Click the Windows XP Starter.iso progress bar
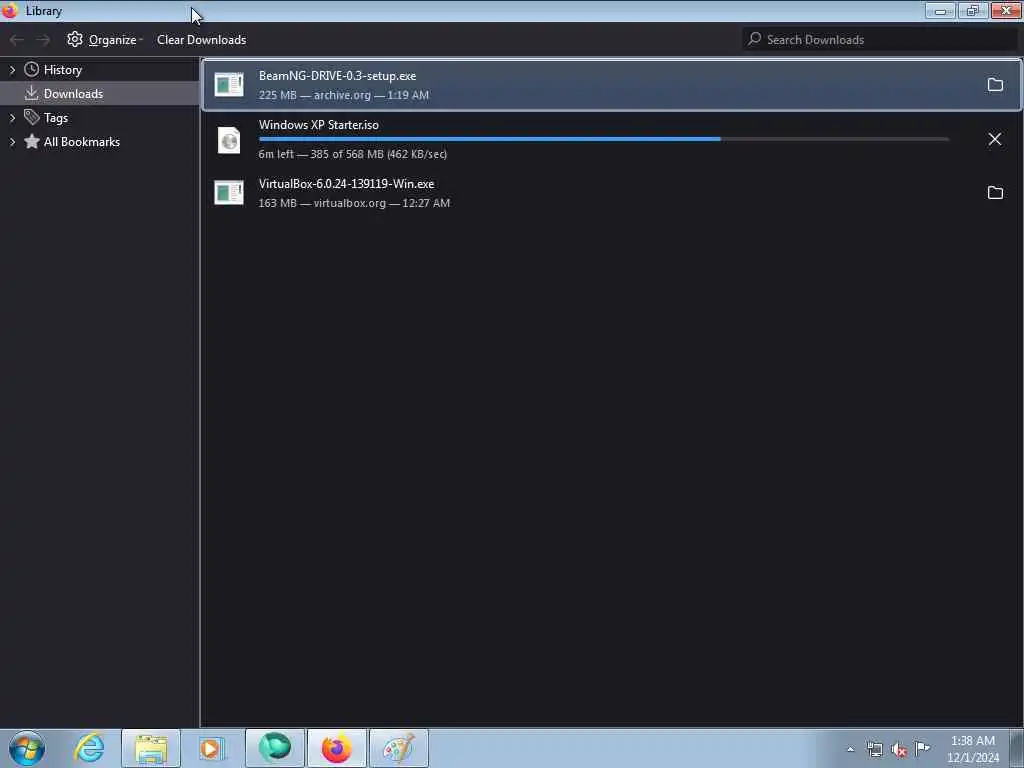1024x768 pixels. point(603,139)
